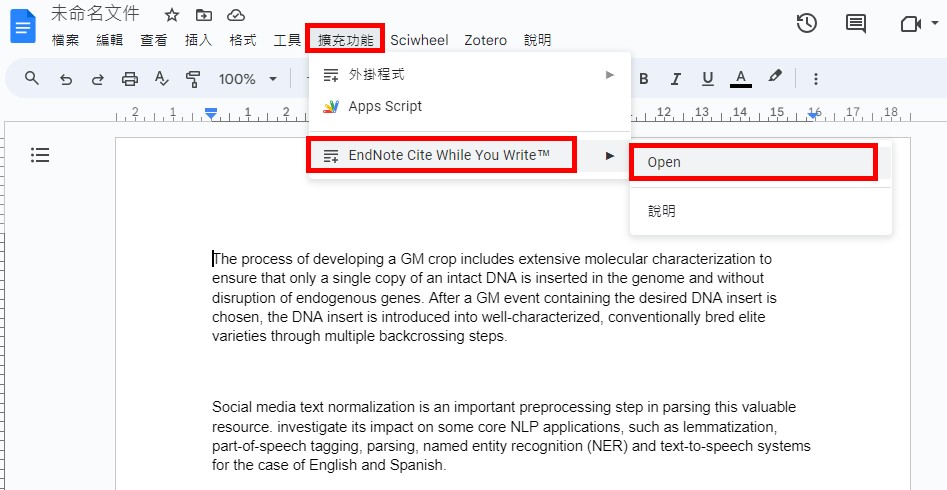Click the text 'for the case of English and Spanish.'

tap(329, 465)
